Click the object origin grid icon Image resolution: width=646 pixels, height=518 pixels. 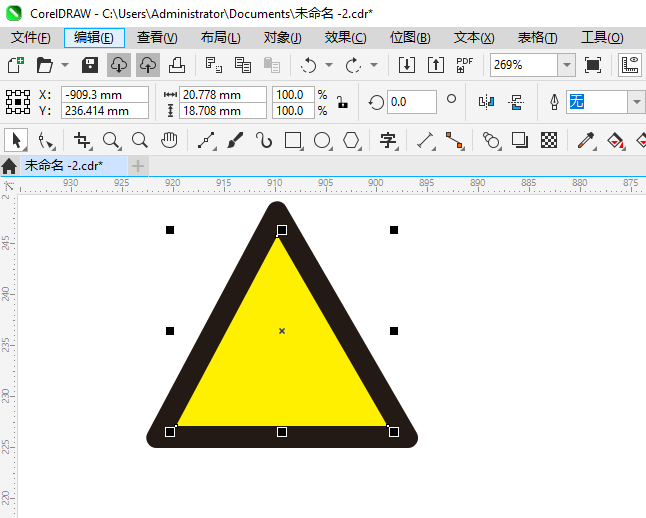point(18,102)
